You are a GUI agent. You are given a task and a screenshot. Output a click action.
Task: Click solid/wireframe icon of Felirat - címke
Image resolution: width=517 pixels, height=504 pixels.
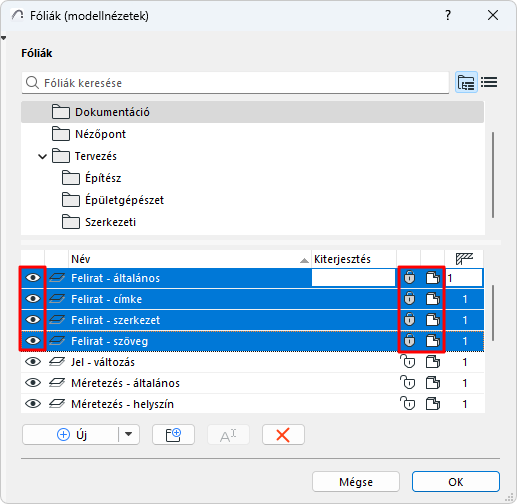point(433,299)
